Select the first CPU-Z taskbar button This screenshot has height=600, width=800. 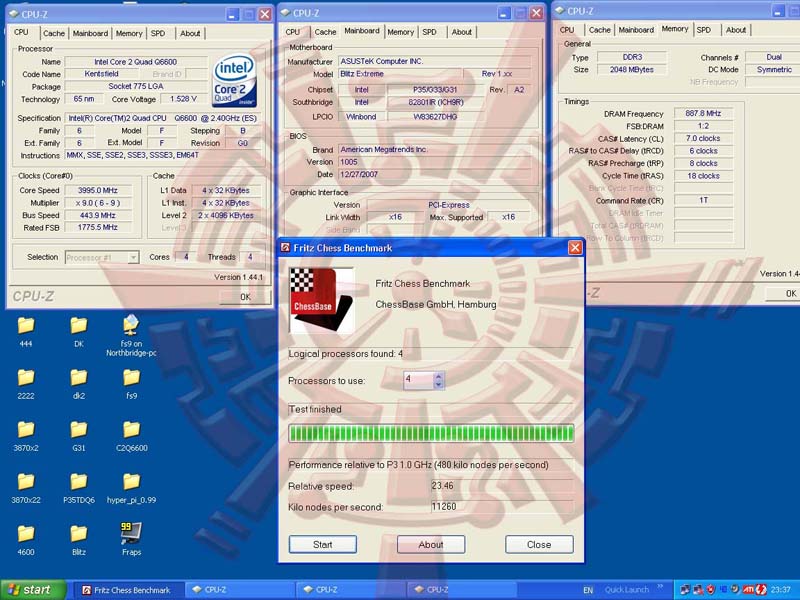coord(238,590)
